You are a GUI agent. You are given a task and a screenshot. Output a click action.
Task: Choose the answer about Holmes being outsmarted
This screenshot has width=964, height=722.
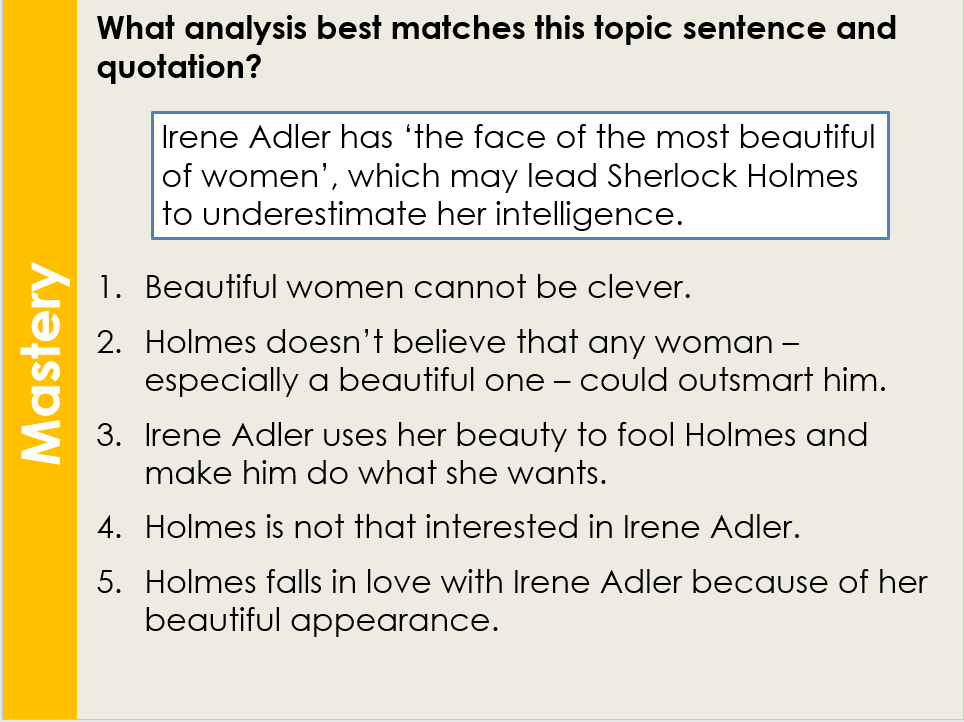coord(515,361)
